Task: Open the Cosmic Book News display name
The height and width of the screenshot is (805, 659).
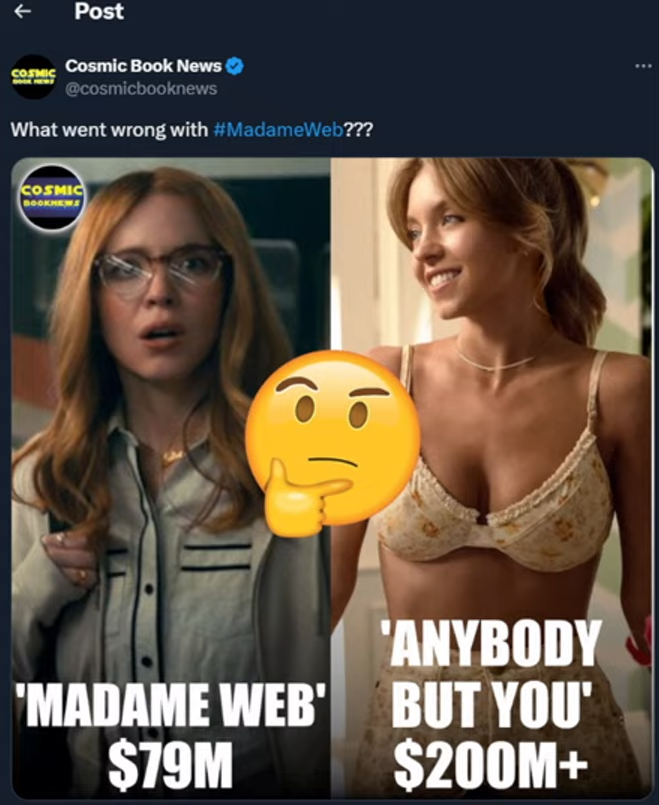Action: [x=143, y=66]
